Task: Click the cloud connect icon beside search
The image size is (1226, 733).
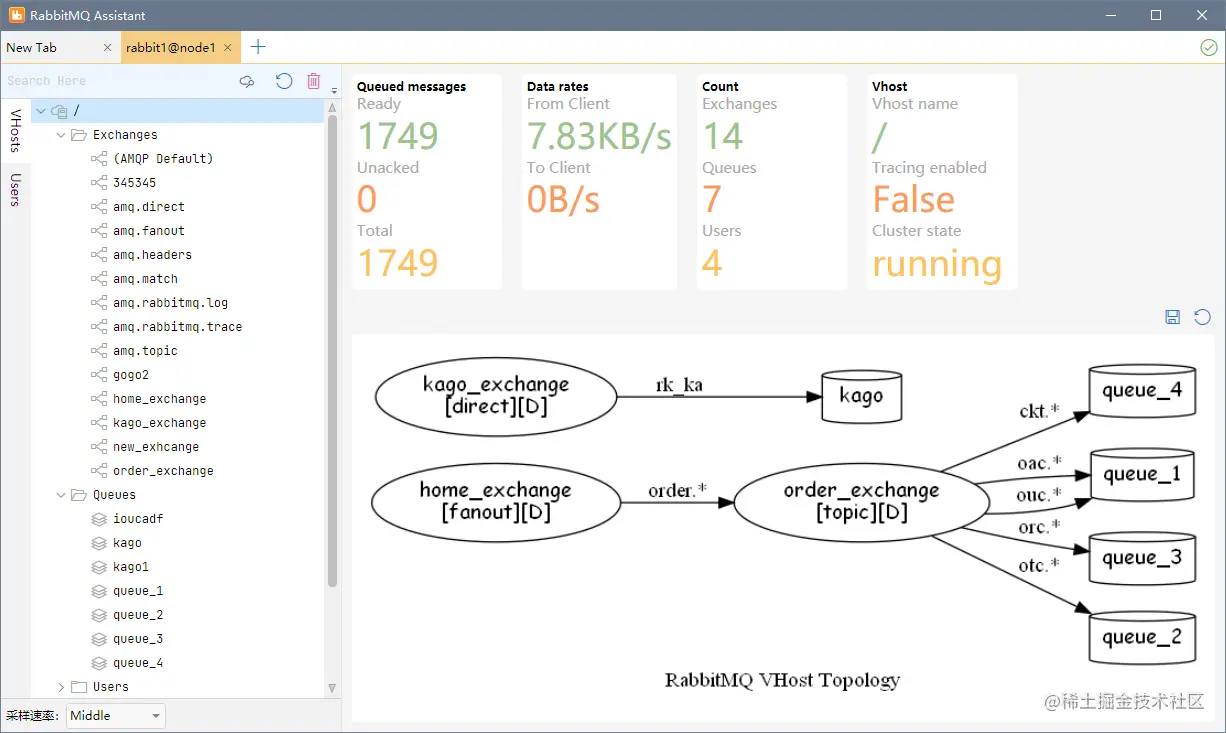Action: point(247,81)
